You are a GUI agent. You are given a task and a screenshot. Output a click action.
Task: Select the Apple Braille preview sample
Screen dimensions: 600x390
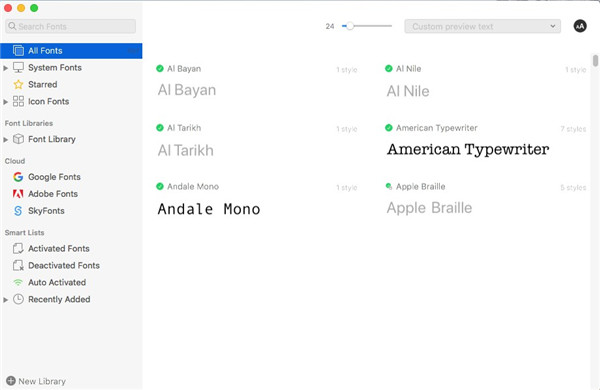(x=429, y=208)
